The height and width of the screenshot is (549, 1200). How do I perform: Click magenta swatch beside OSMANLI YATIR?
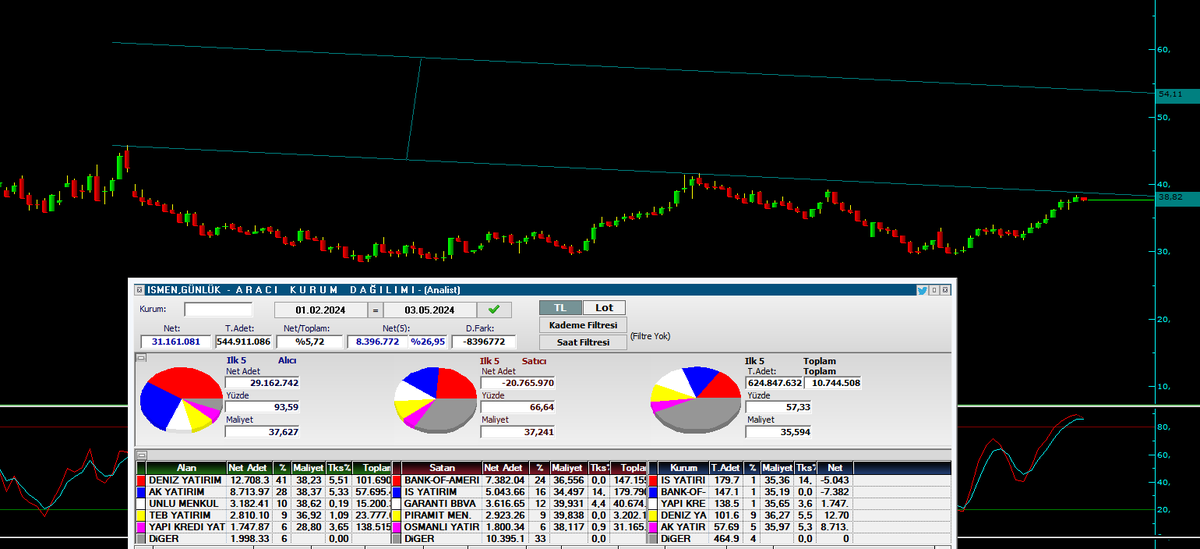[395, 527]
